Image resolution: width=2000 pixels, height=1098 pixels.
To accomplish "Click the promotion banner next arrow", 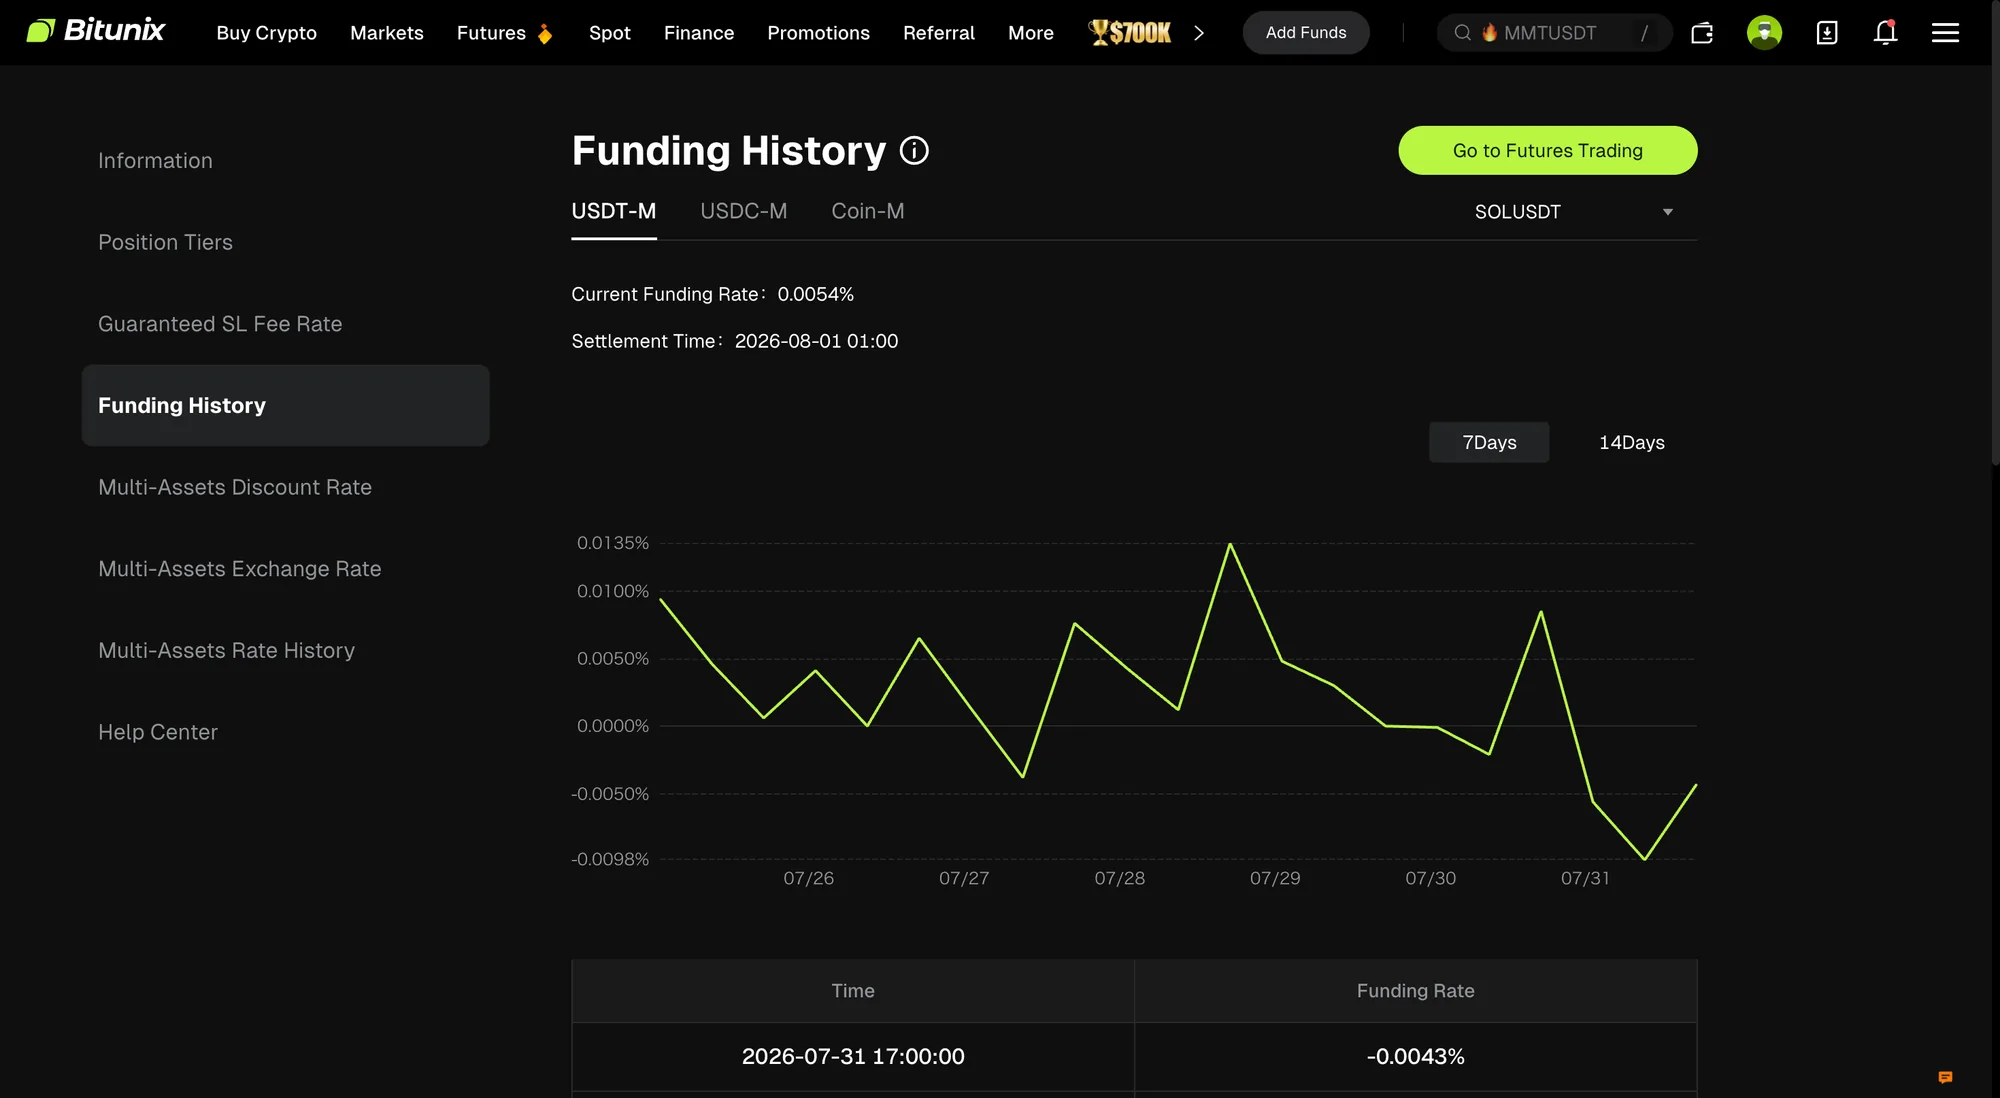I will tap(1199, 33).
